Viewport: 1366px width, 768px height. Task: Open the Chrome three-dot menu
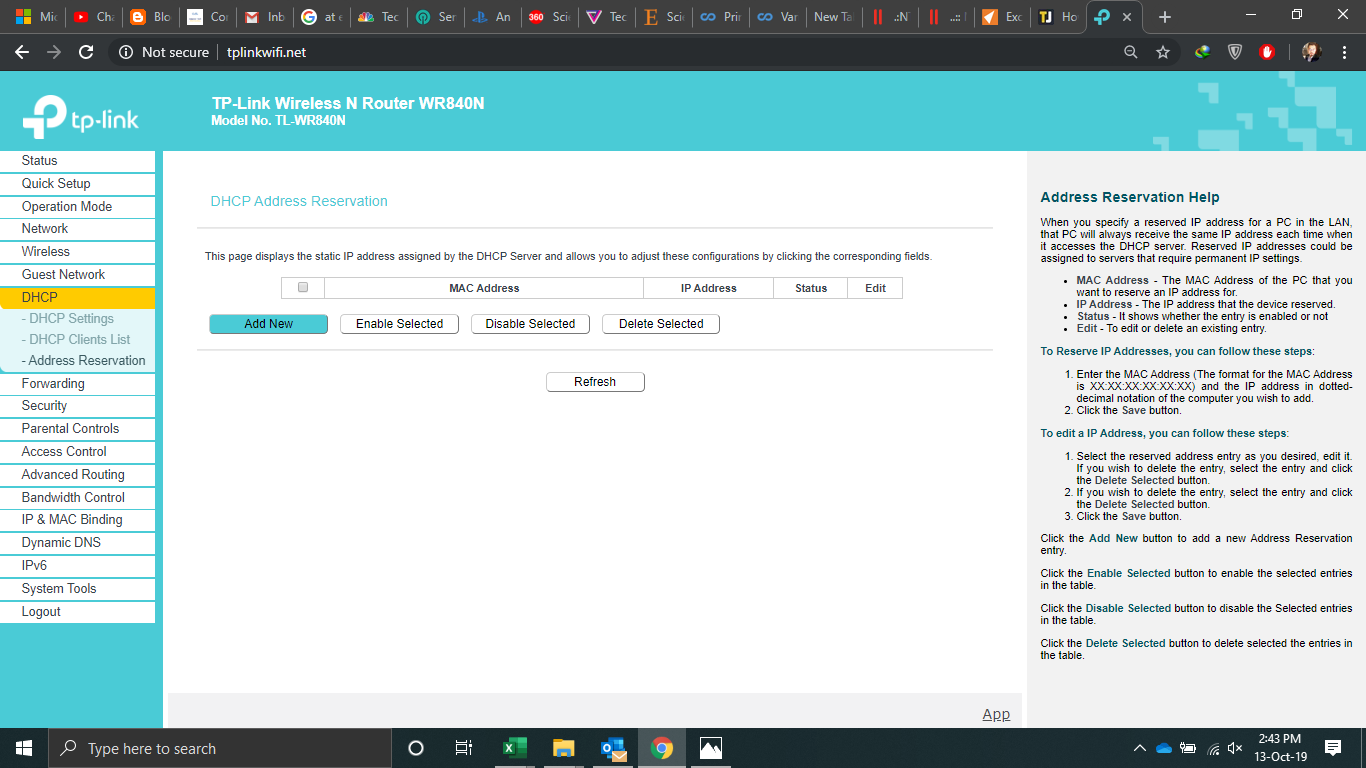(x=1344, y=52)
